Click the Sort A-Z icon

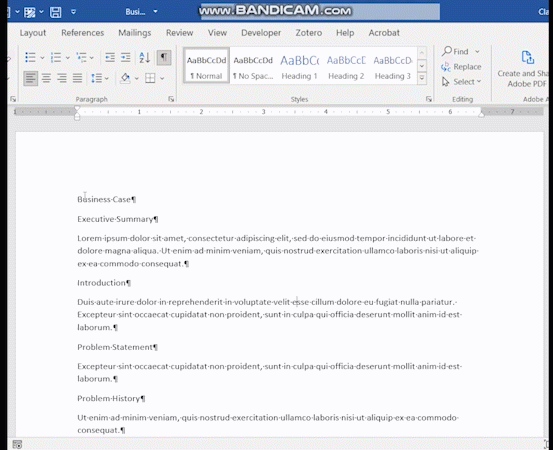coord(145,57)
